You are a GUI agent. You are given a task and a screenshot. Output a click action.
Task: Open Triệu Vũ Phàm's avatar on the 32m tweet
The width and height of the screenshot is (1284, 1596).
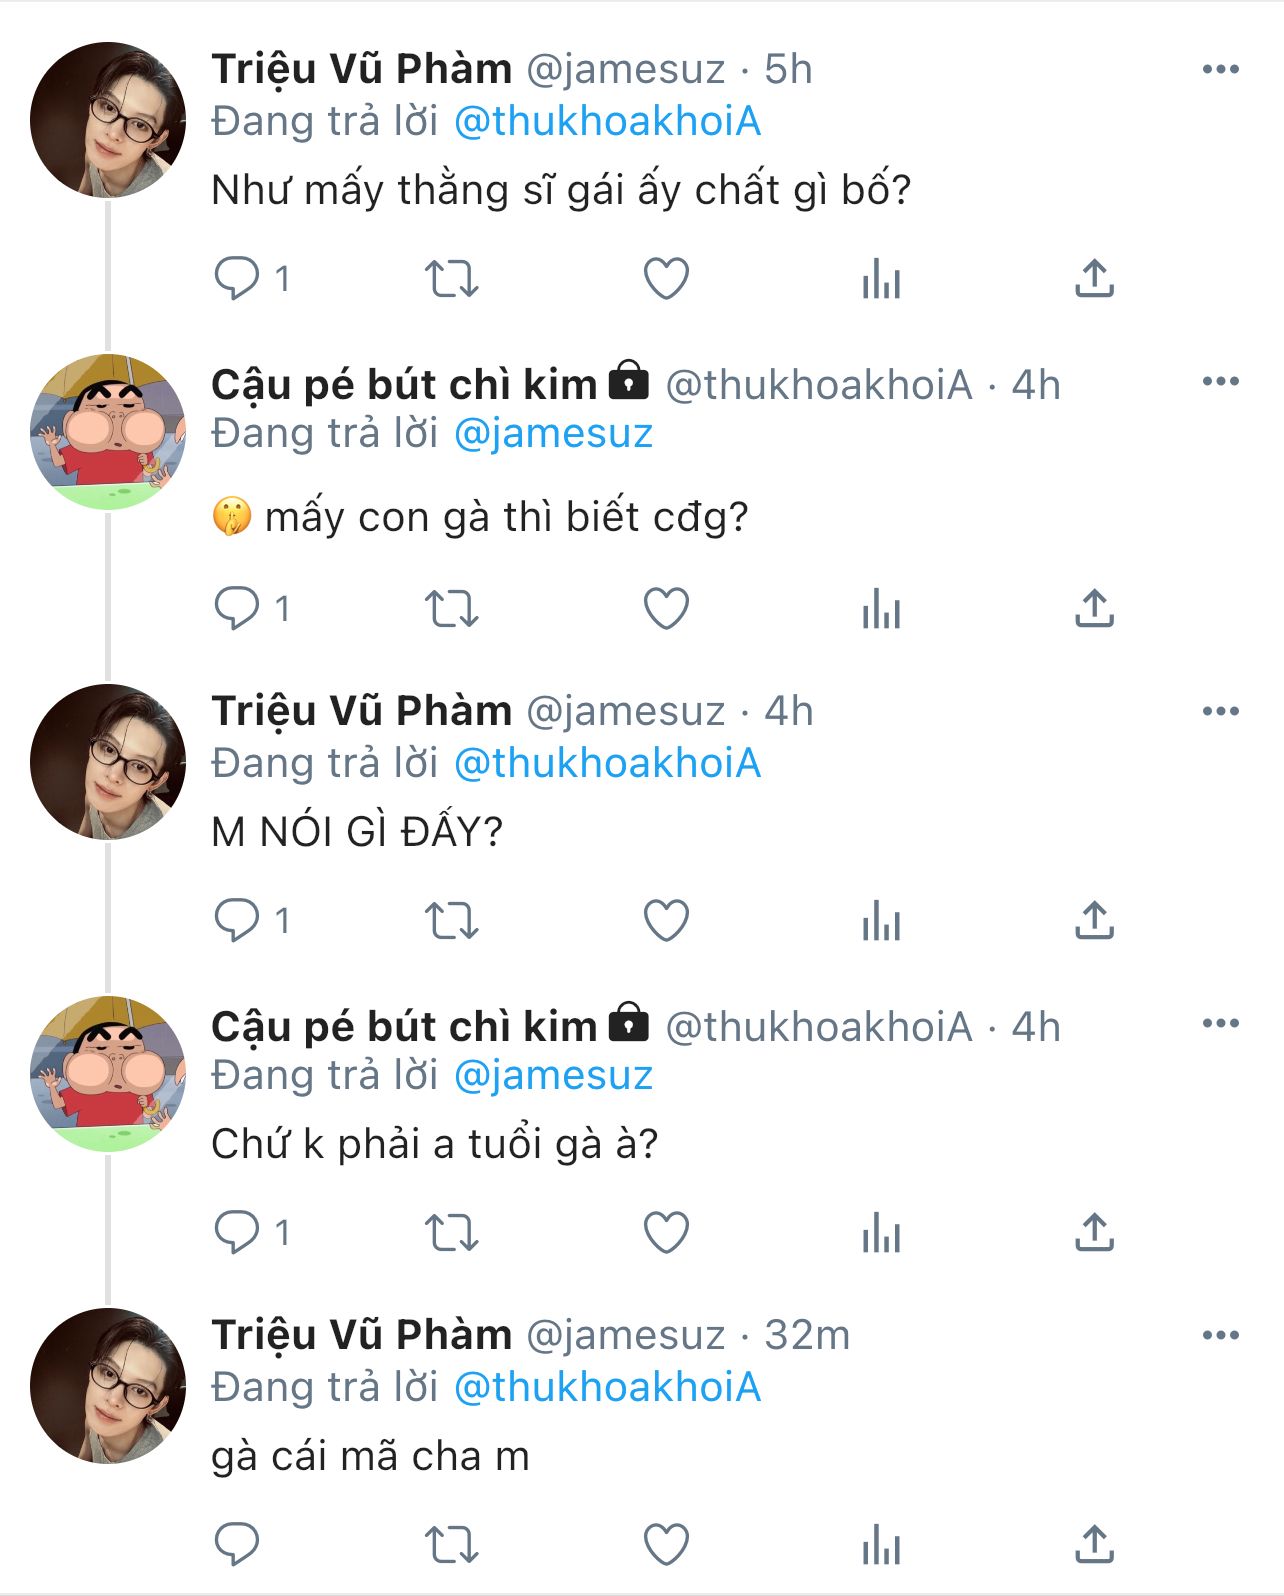tap(108, 1385)
